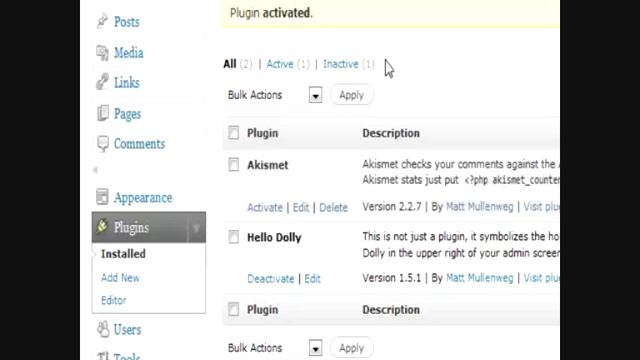Open the plugin Editor submenu link
640x360 pixels.
click(113, 300)
